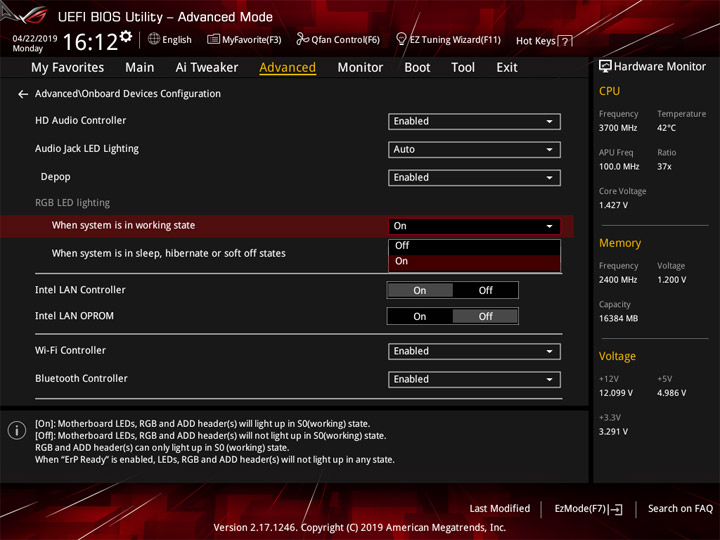Viewport: 720px width, 540px height.
Task: Click the Voltage heading in Hardware Monitor
Action: pos(617,356)
